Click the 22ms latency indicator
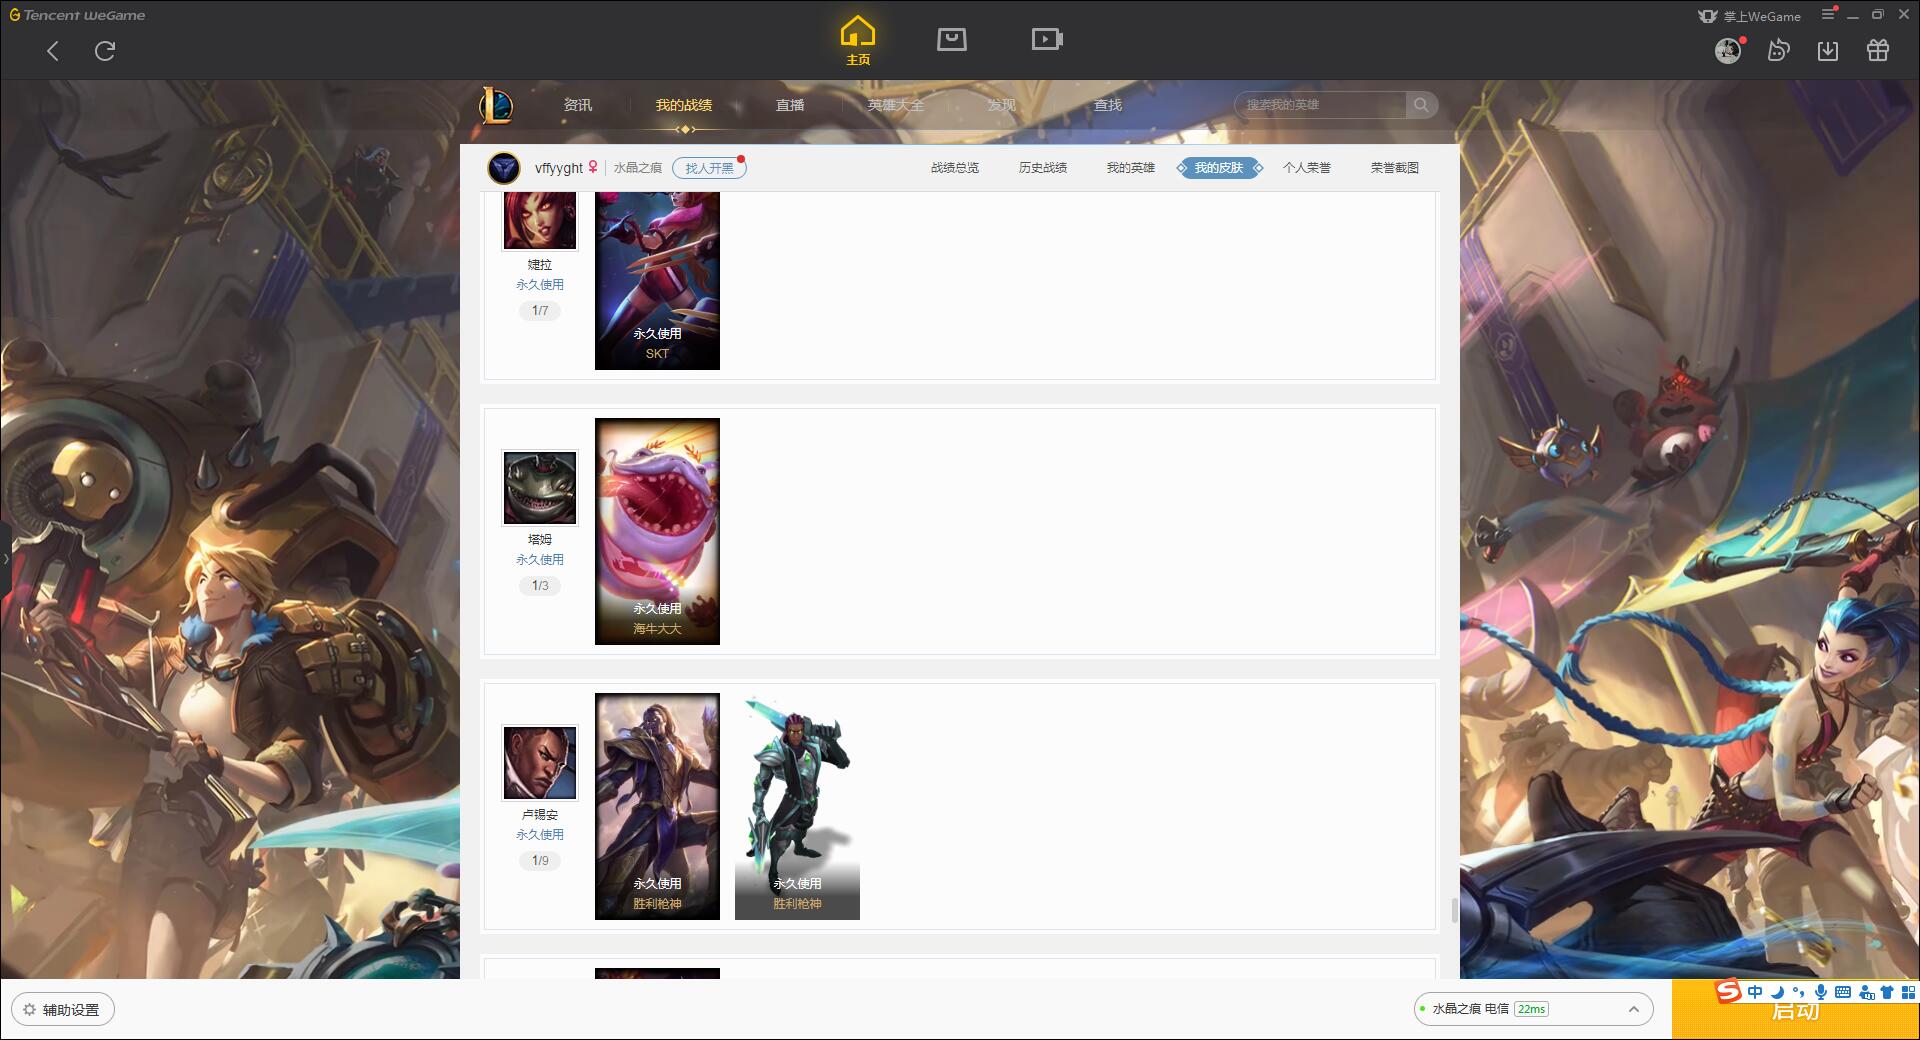Screen dimensions: 1920x1040 click(1531, 1009)
